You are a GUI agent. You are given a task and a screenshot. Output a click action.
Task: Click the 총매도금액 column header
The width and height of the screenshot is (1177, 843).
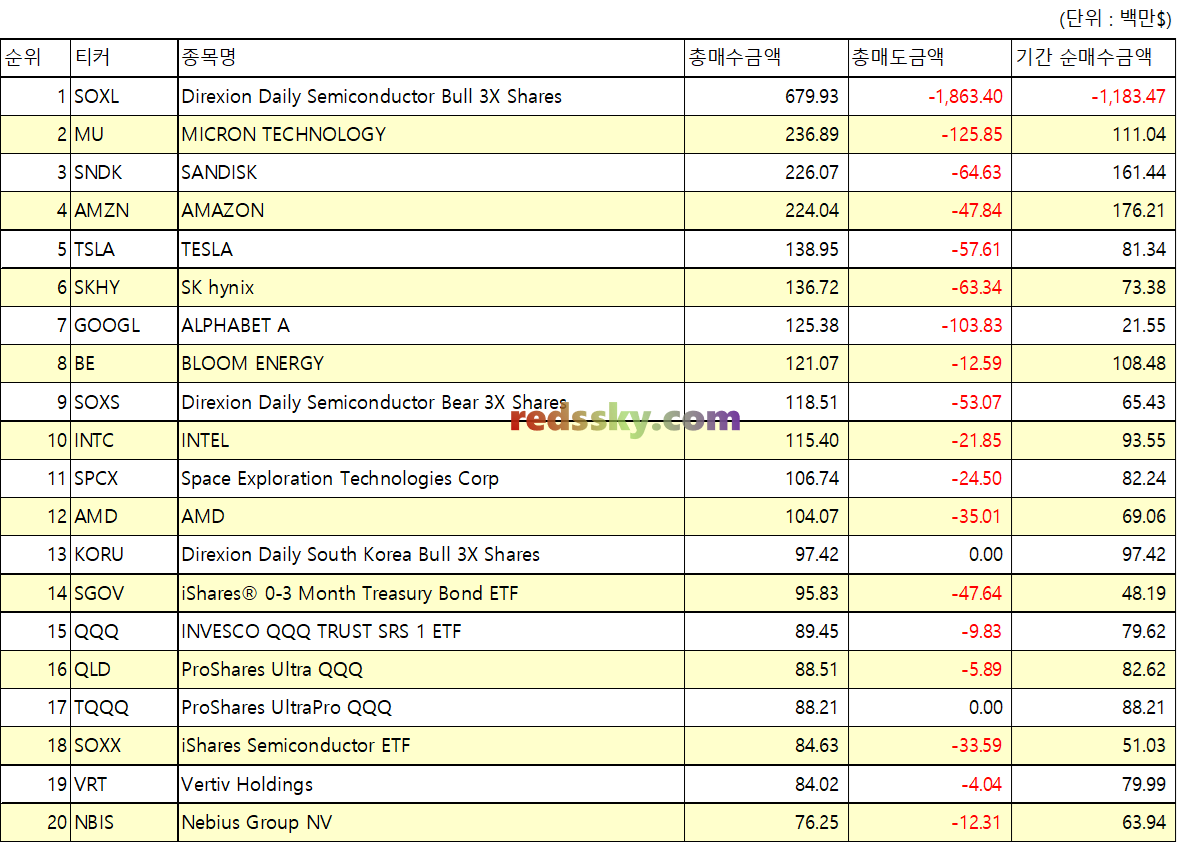tap(930, 58)
